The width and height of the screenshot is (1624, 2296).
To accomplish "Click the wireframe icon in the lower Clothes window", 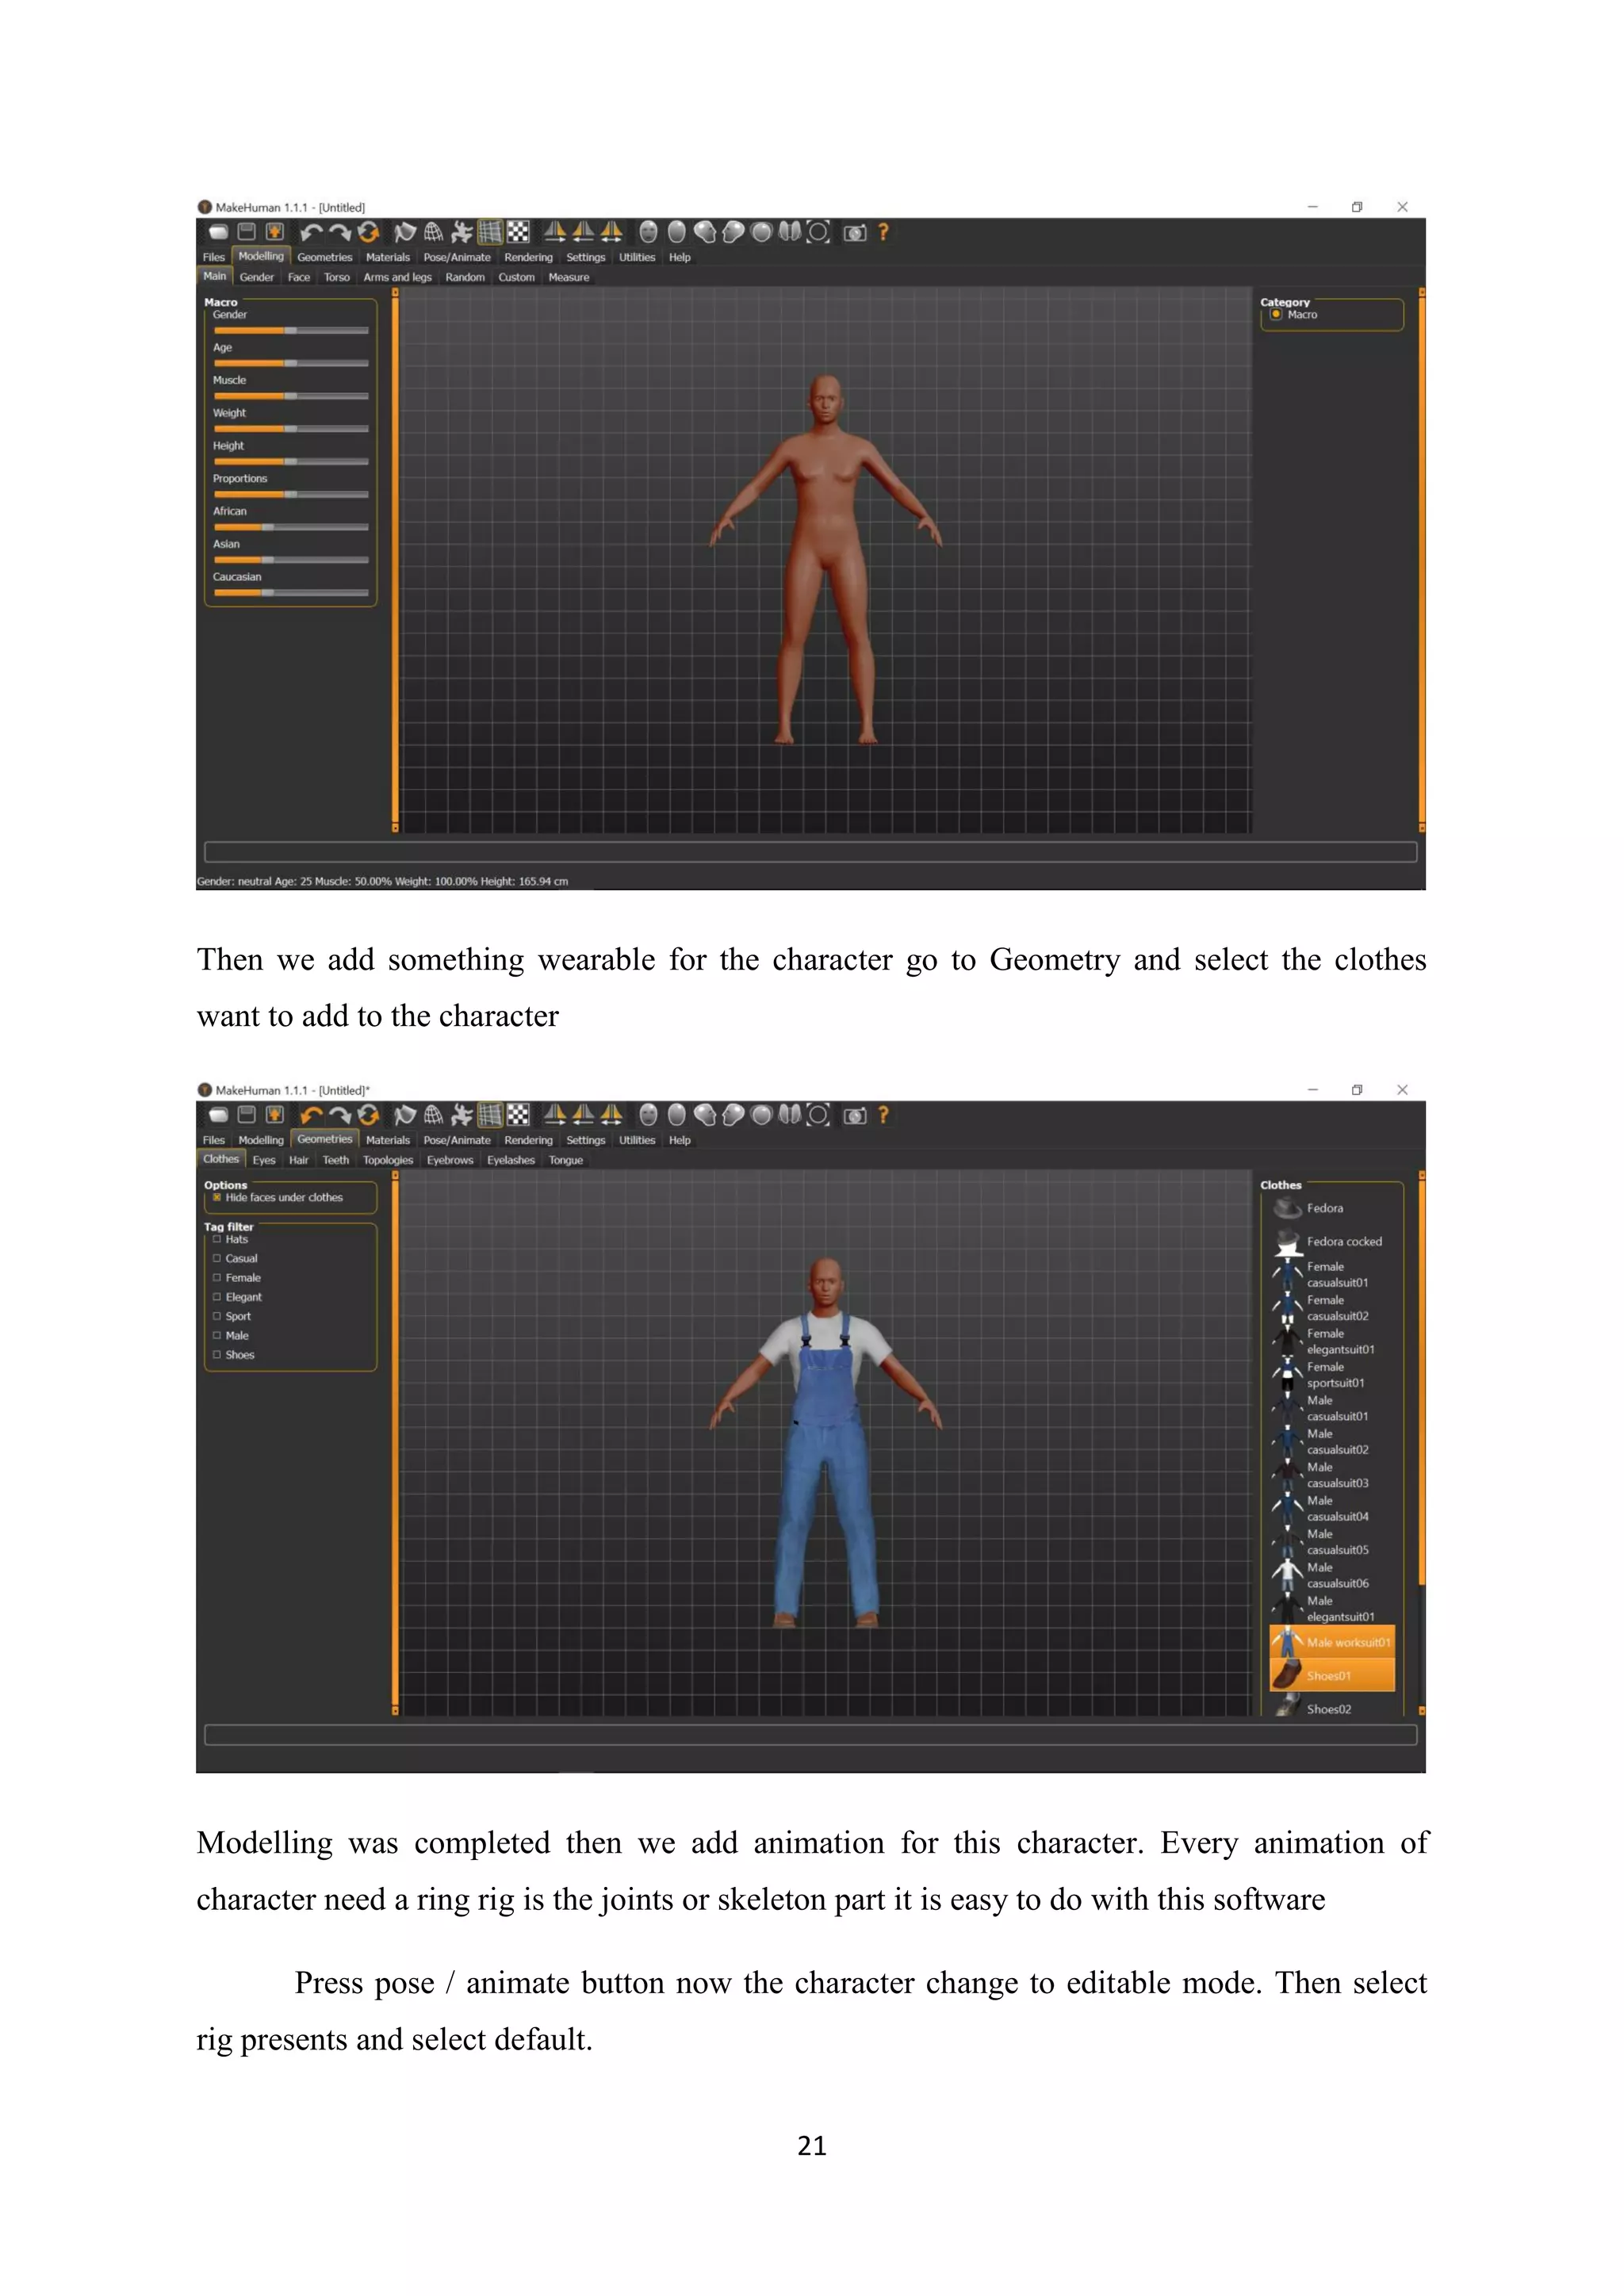I will tap(433, 1115).
